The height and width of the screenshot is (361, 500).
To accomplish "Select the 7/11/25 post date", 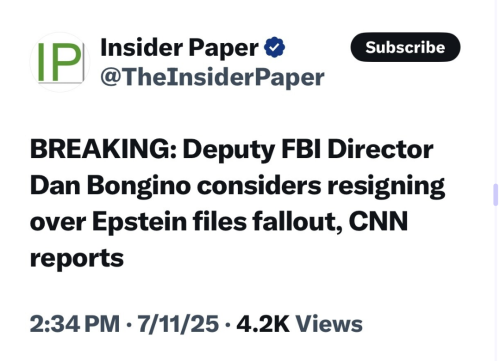I will [178, 324].
